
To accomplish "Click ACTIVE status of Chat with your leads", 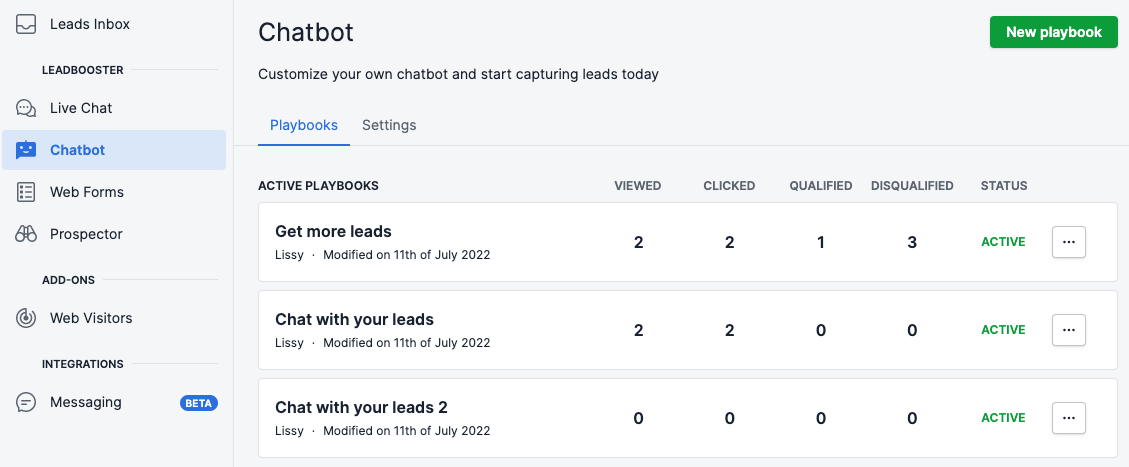I will (1003, 330).
